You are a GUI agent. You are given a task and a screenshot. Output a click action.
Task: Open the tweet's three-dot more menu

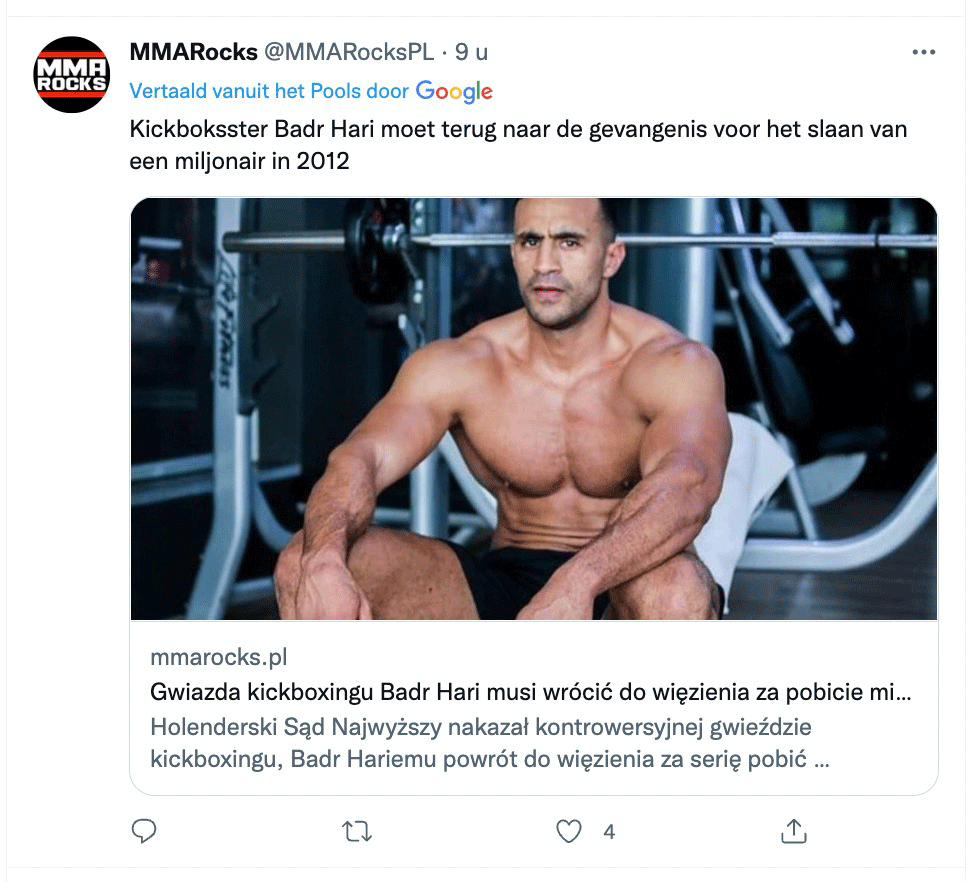(923, 52)
